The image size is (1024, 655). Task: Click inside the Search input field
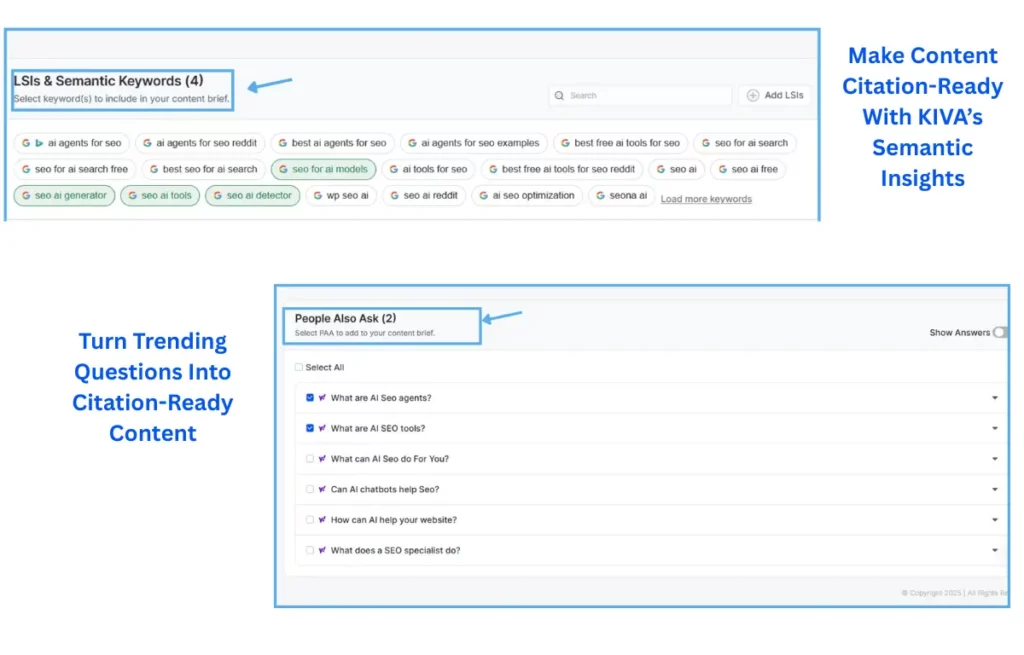coord(640,95)
